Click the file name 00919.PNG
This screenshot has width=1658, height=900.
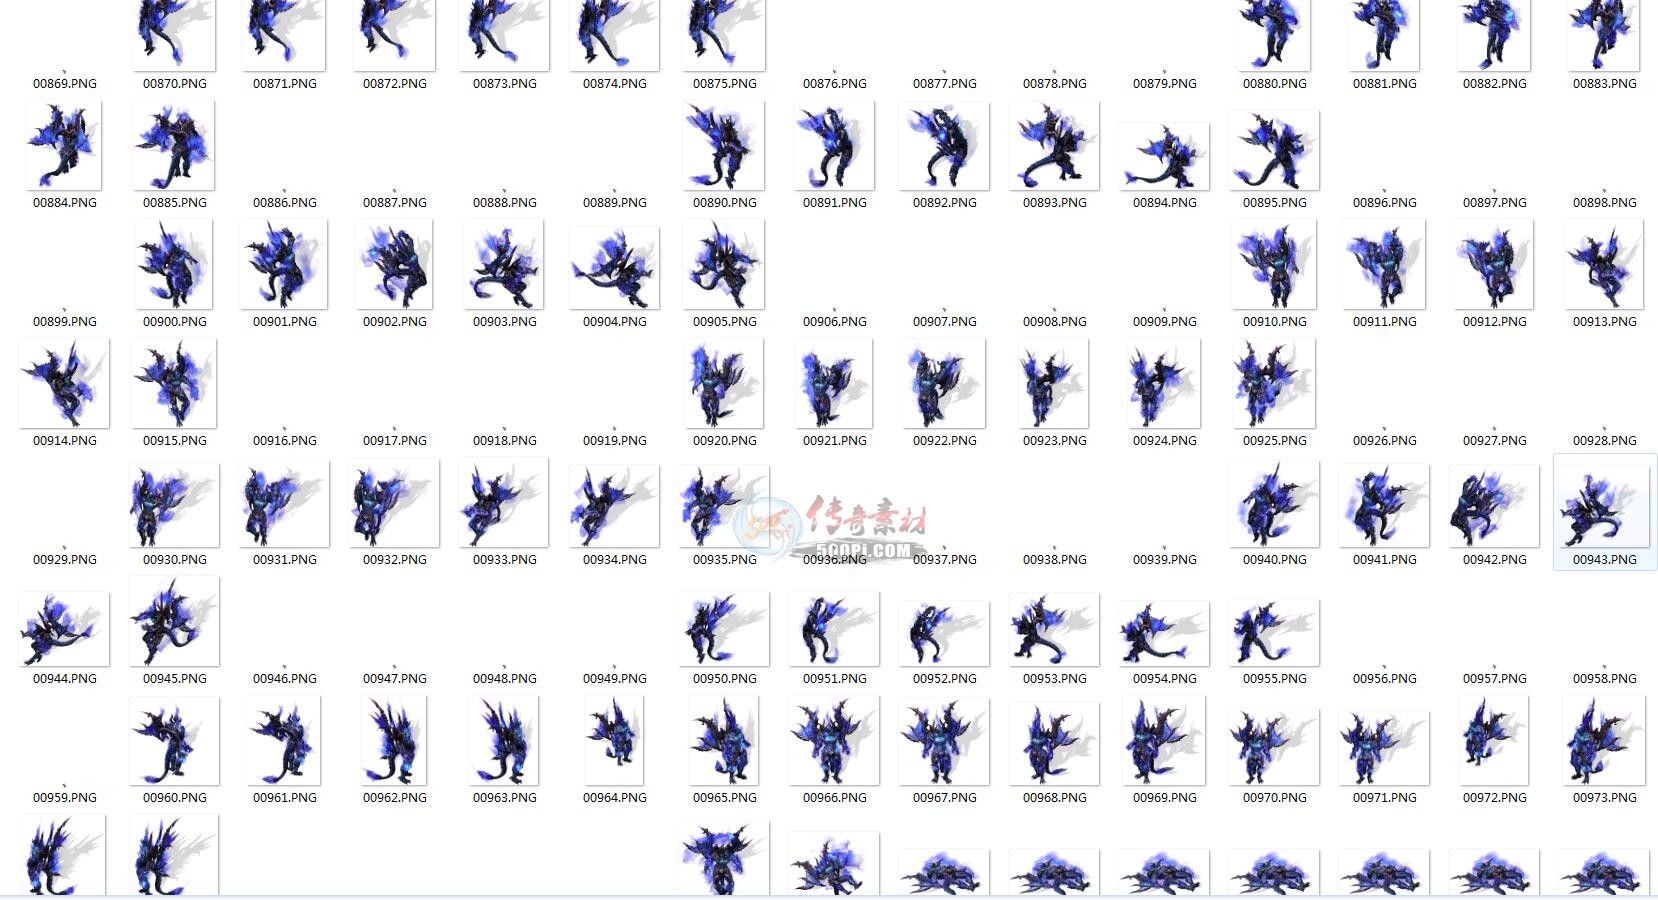coord(615,441)
